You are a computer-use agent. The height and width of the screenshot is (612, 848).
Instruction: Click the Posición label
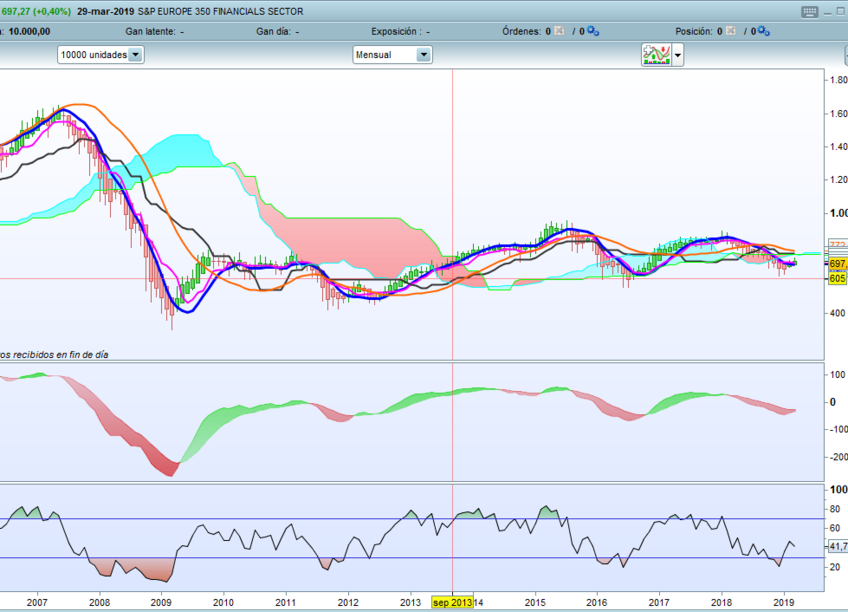[x=694, y=31]
